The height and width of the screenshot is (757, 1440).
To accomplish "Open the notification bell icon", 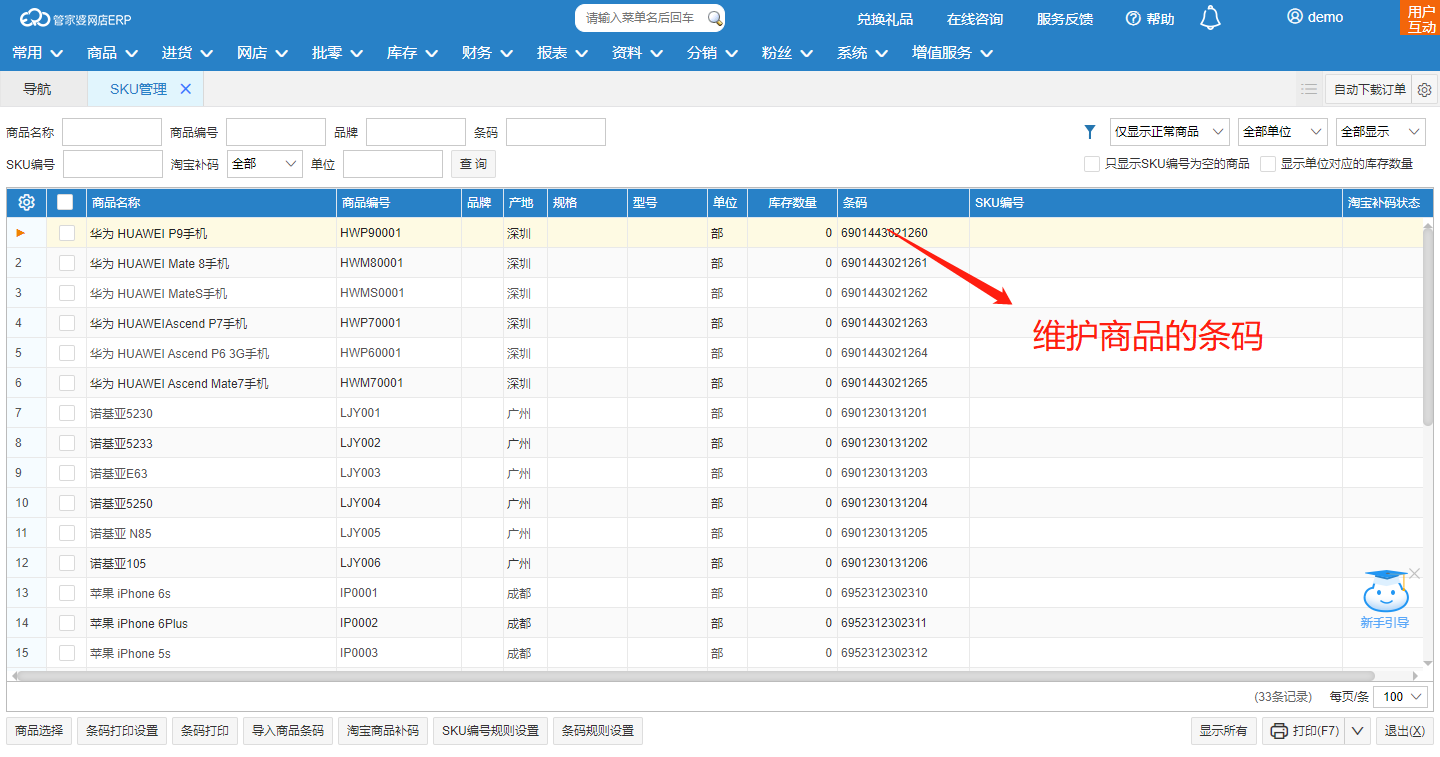I will tap(1210, 17).
